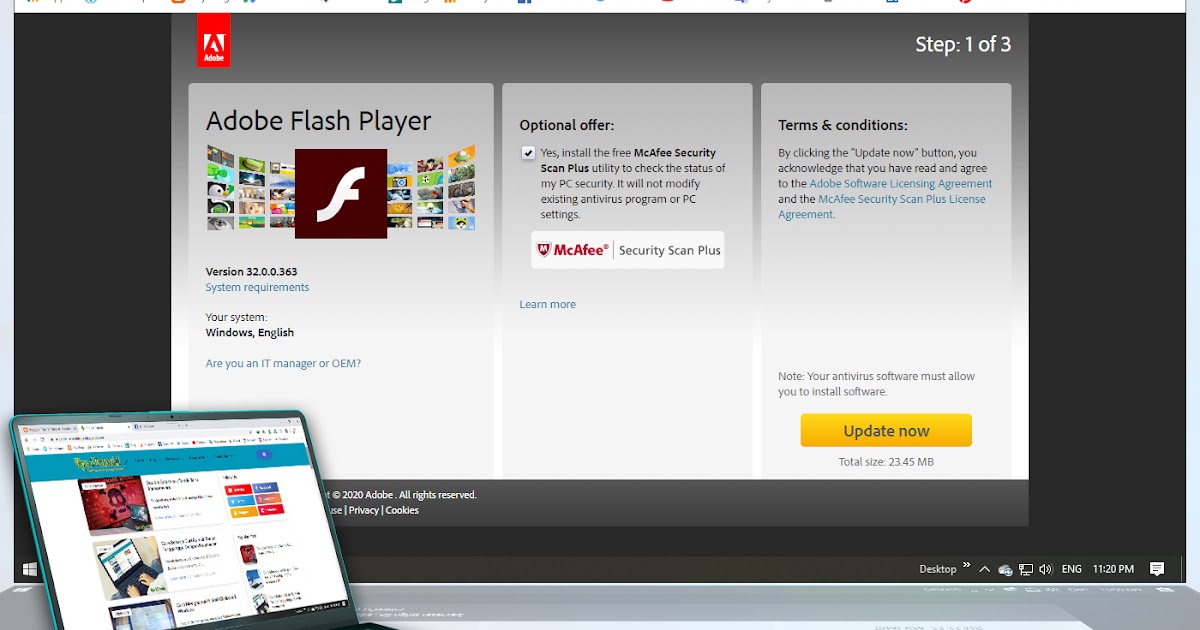Click the Update now button

tap(886, 430)
